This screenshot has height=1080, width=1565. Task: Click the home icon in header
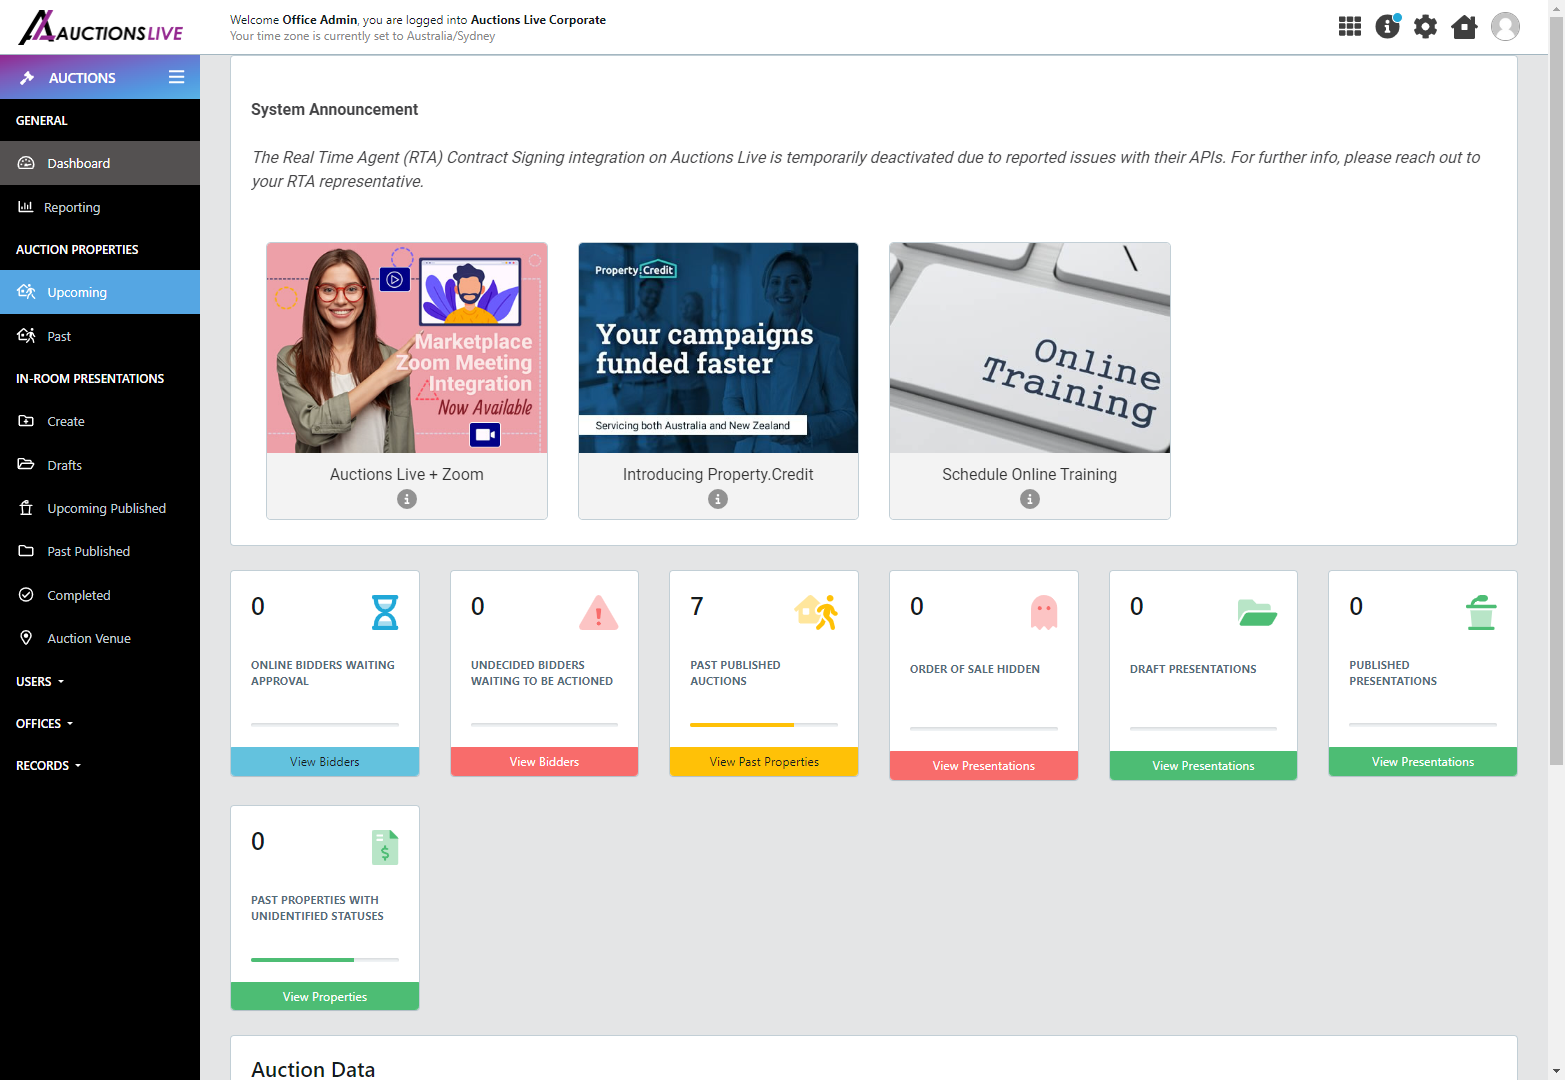click(x=1464, y=27)
